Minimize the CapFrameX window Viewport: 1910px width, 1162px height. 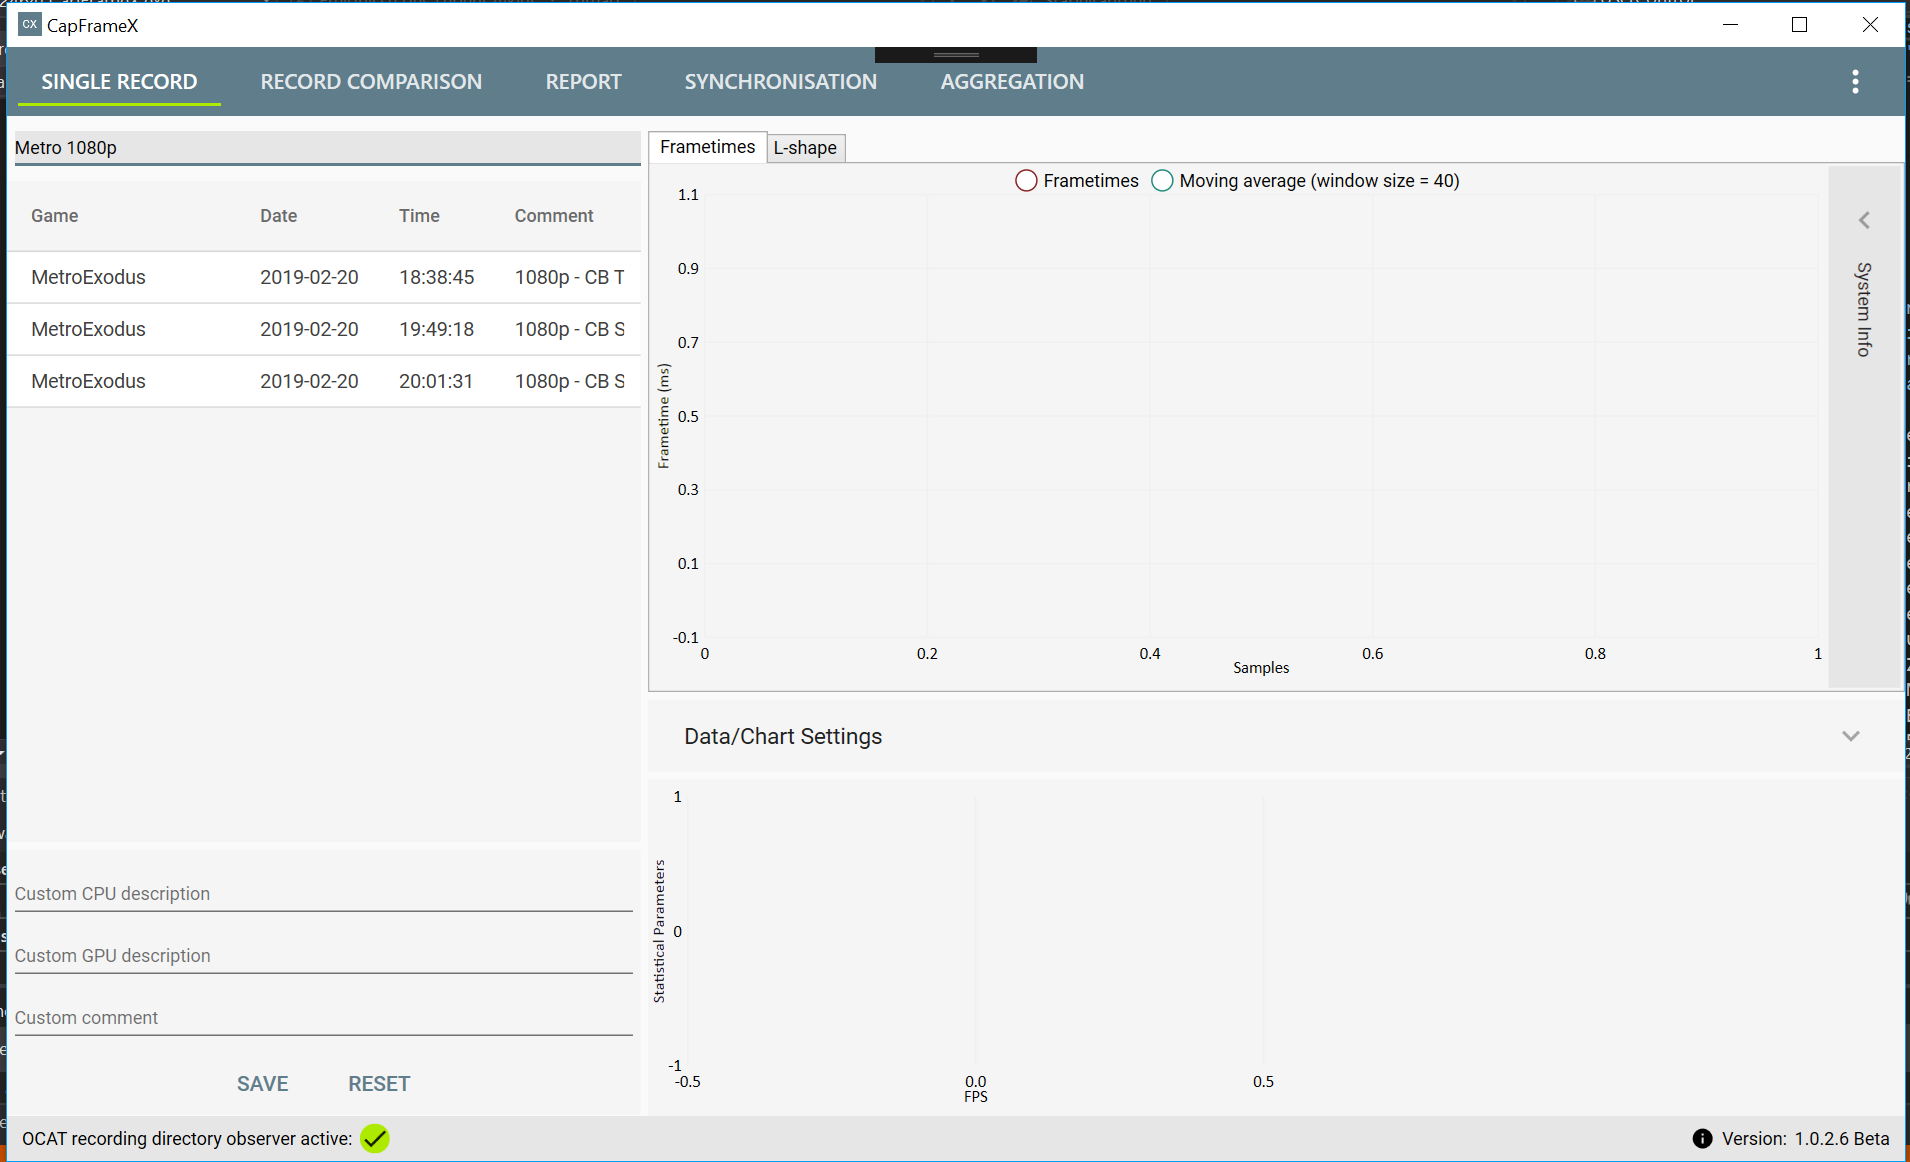1731,25
